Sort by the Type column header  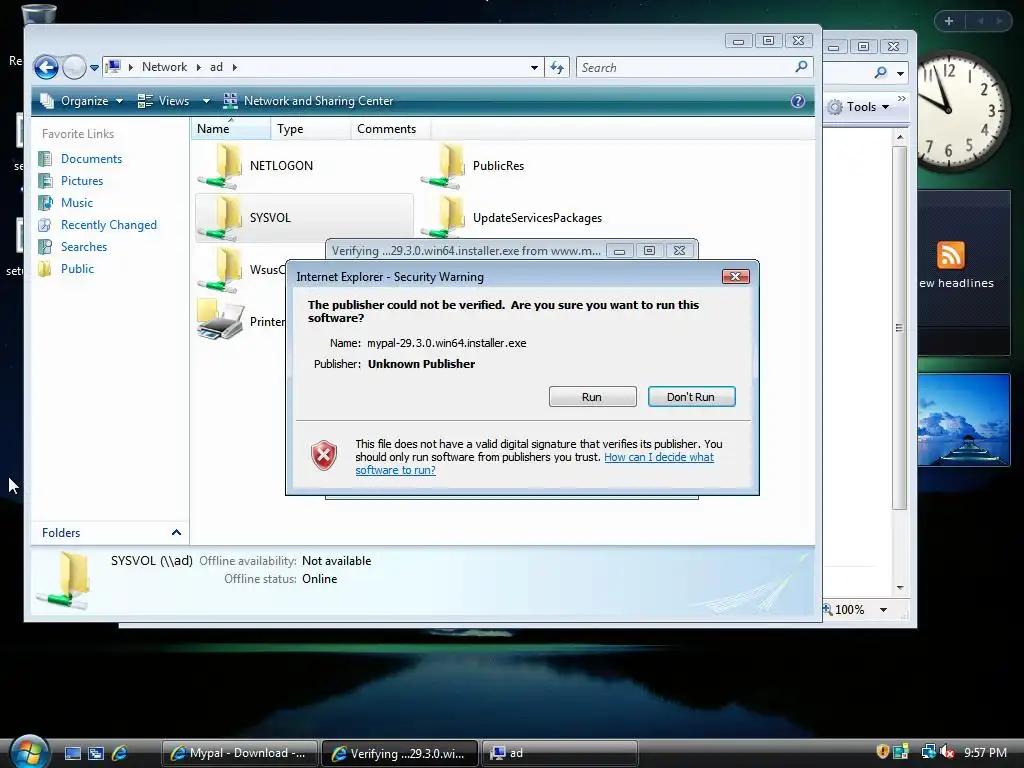[x=311, y=129]
